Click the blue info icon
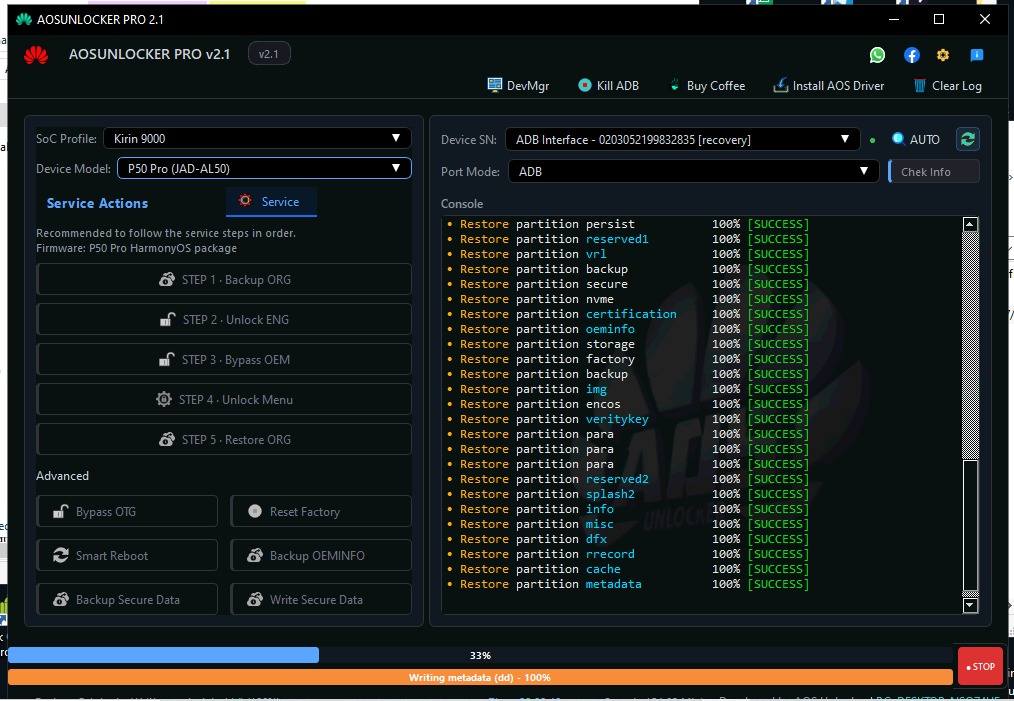1014x701 pixels. [976, 55]
